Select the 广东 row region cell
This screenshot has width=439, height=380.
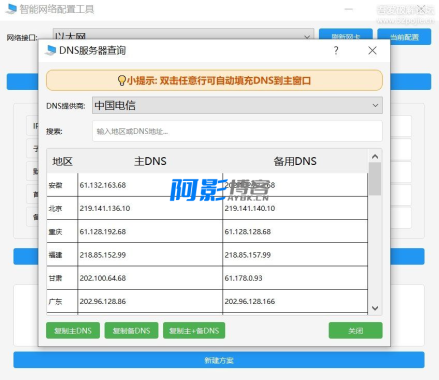pyautogui.click(x=62, y=301)
